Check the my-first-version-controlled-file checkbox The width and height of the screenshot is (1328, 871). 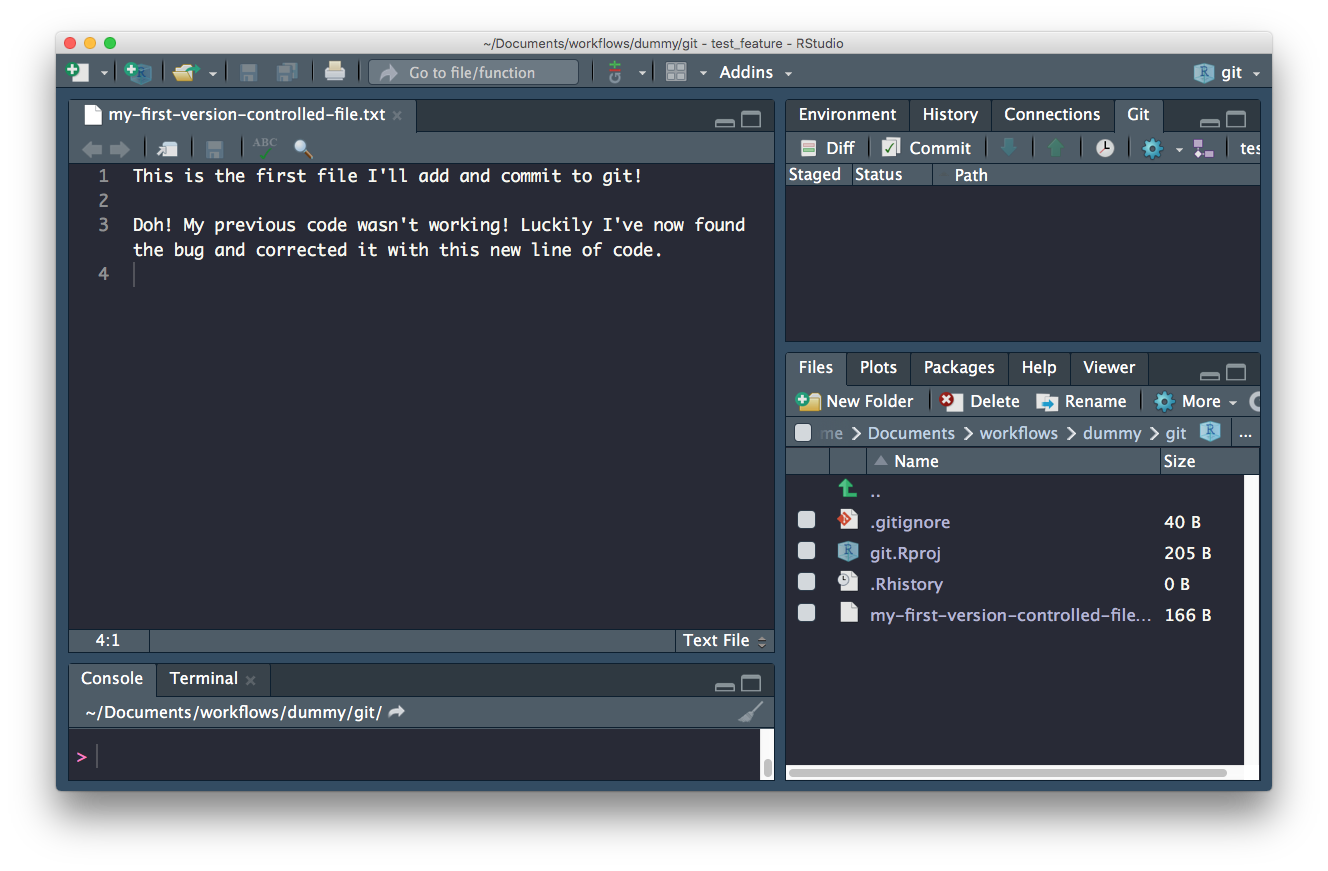click(x=806, y=613)
